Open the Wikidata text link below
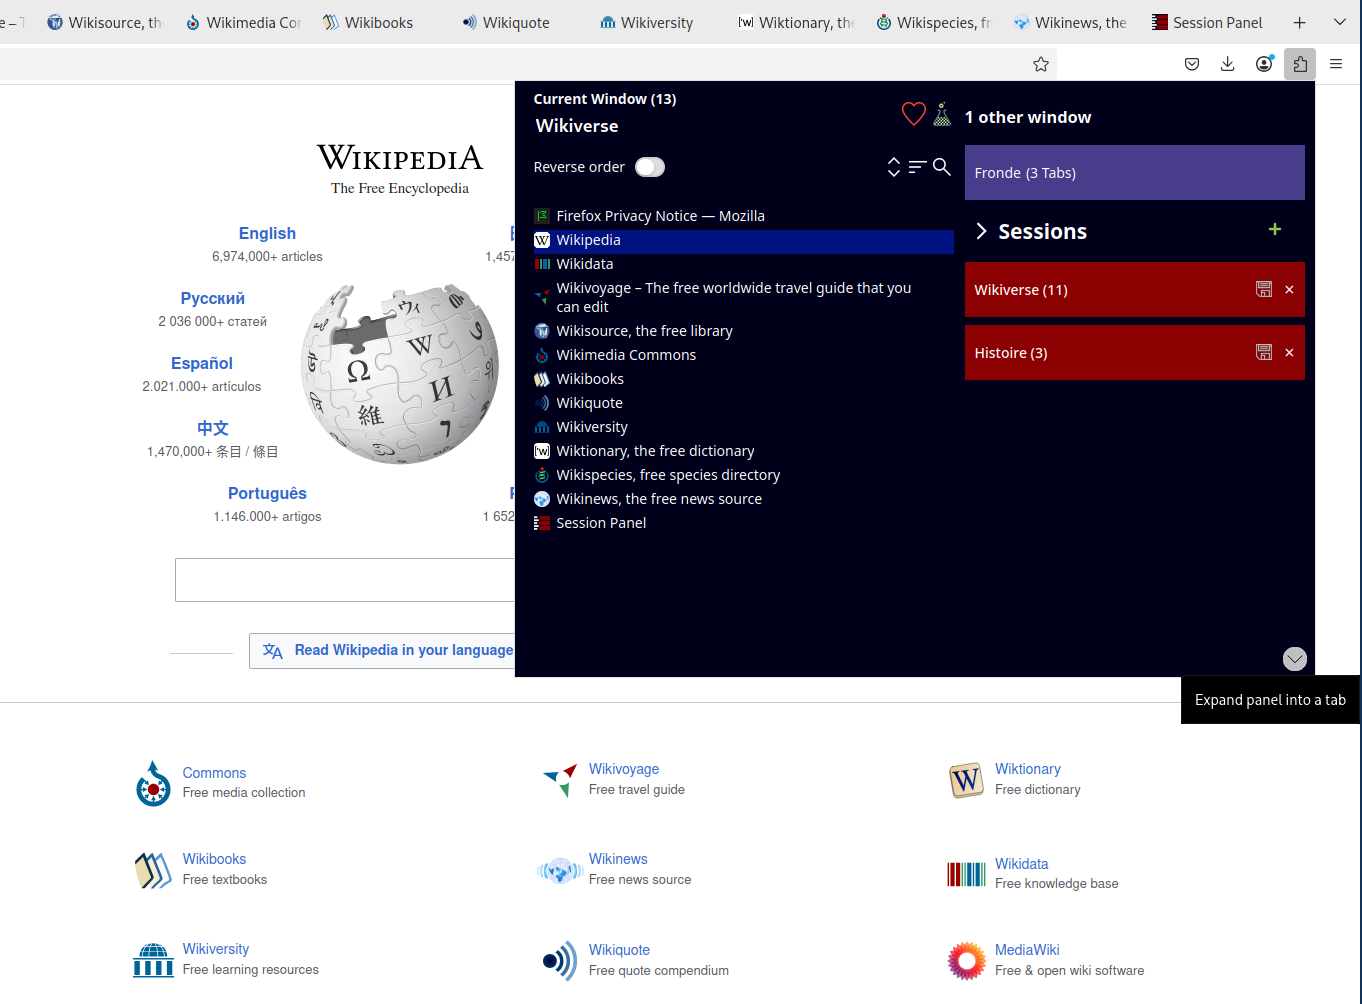 [x=1021, y=864]
